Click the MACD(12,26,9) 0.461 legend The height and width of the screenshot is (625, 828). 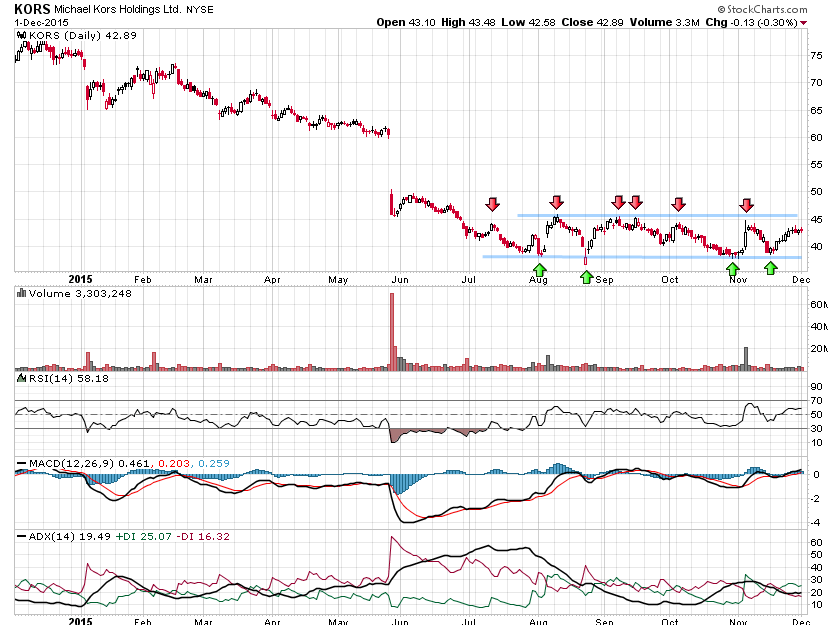click(89, 463)
